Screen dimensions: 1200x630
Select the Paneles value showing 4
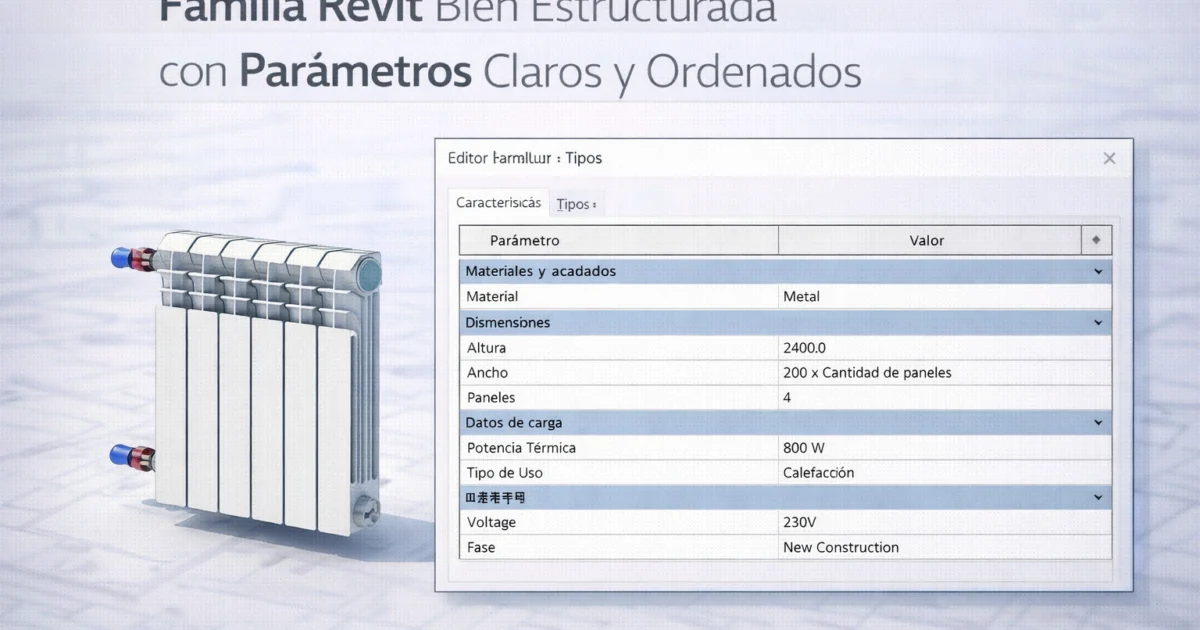pyautogui.click(x=788, y=397)
